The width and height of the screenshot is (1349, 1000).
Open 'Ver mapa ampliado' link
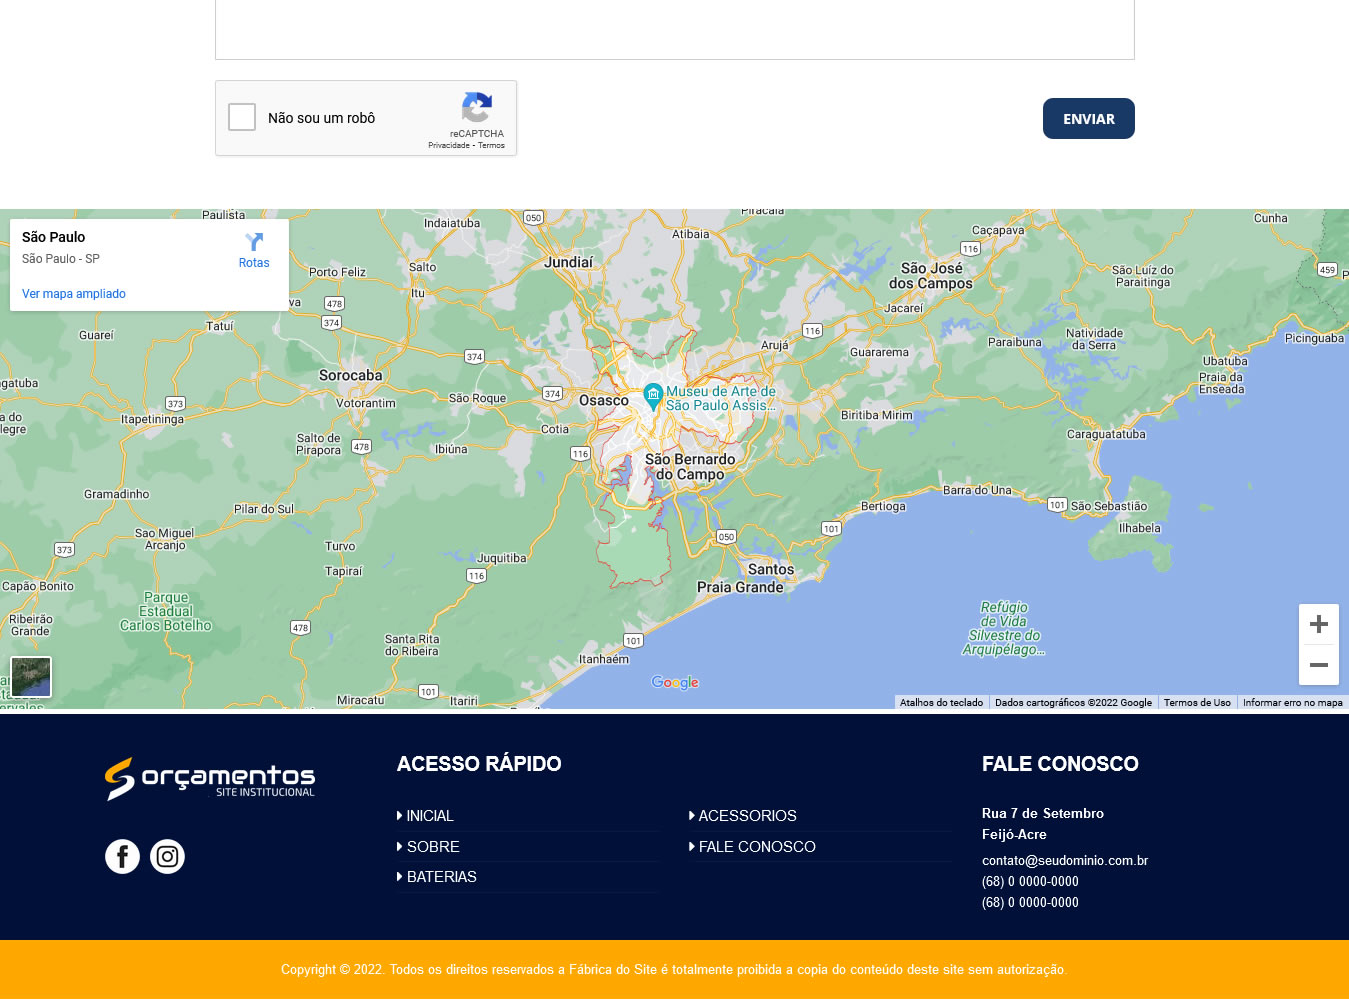click(x=74, y=294)
